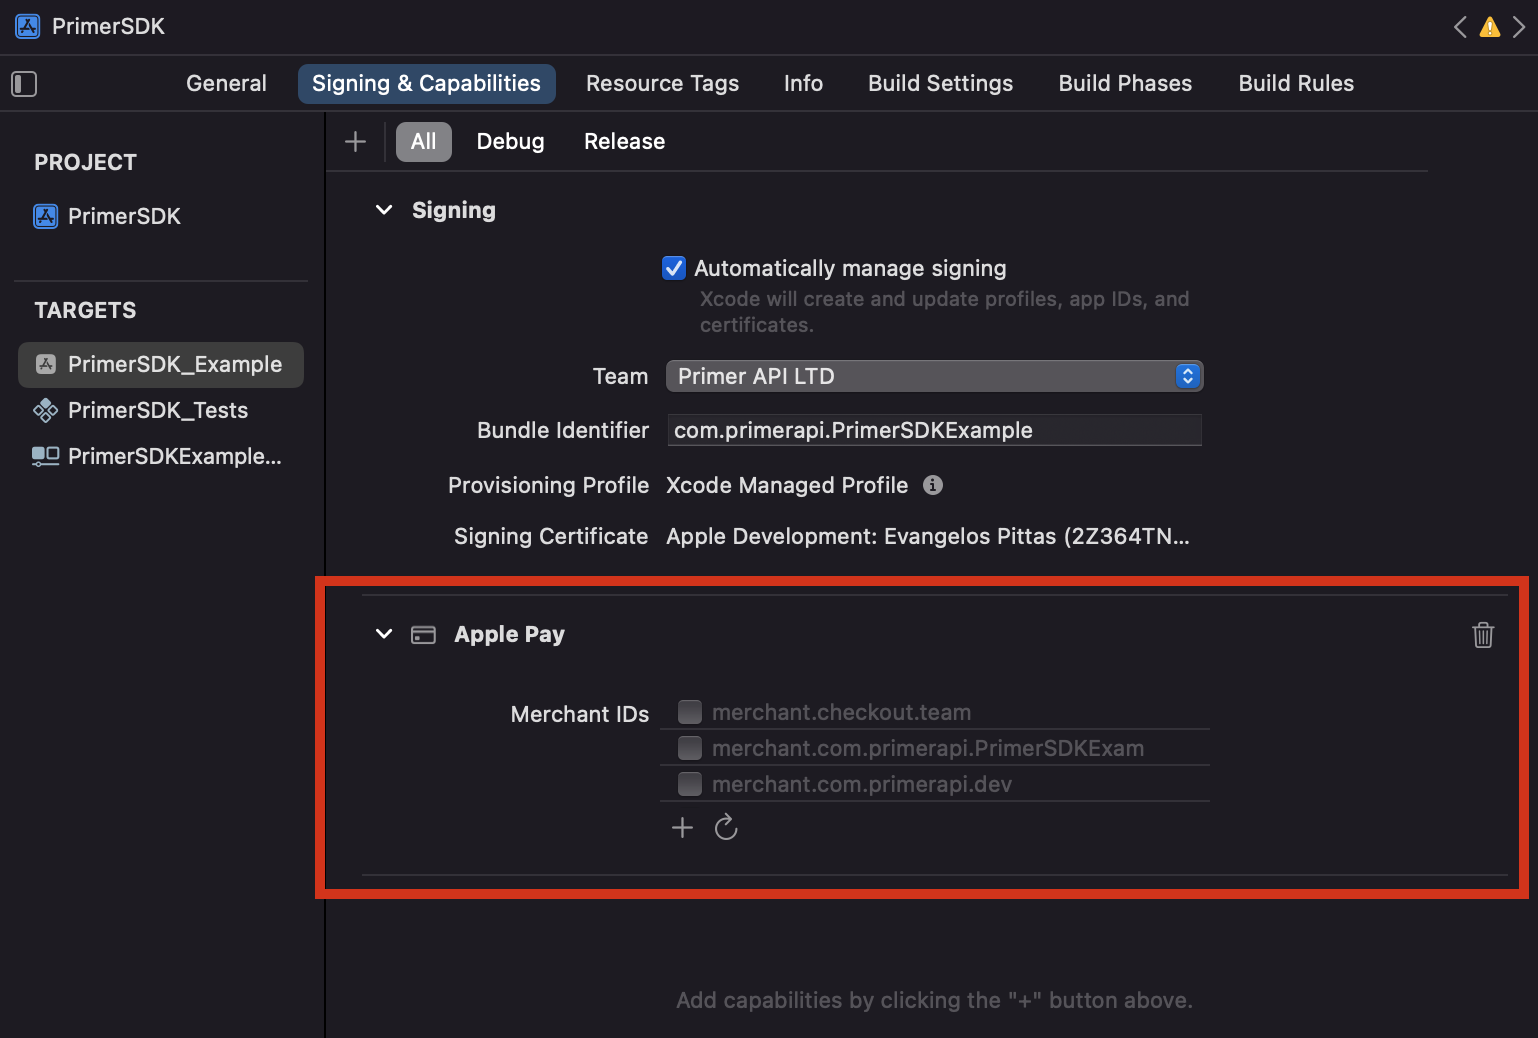Switch to the Build Settings tab
This screenshot has width=1538, height=1038.
(x=939, y=83)
